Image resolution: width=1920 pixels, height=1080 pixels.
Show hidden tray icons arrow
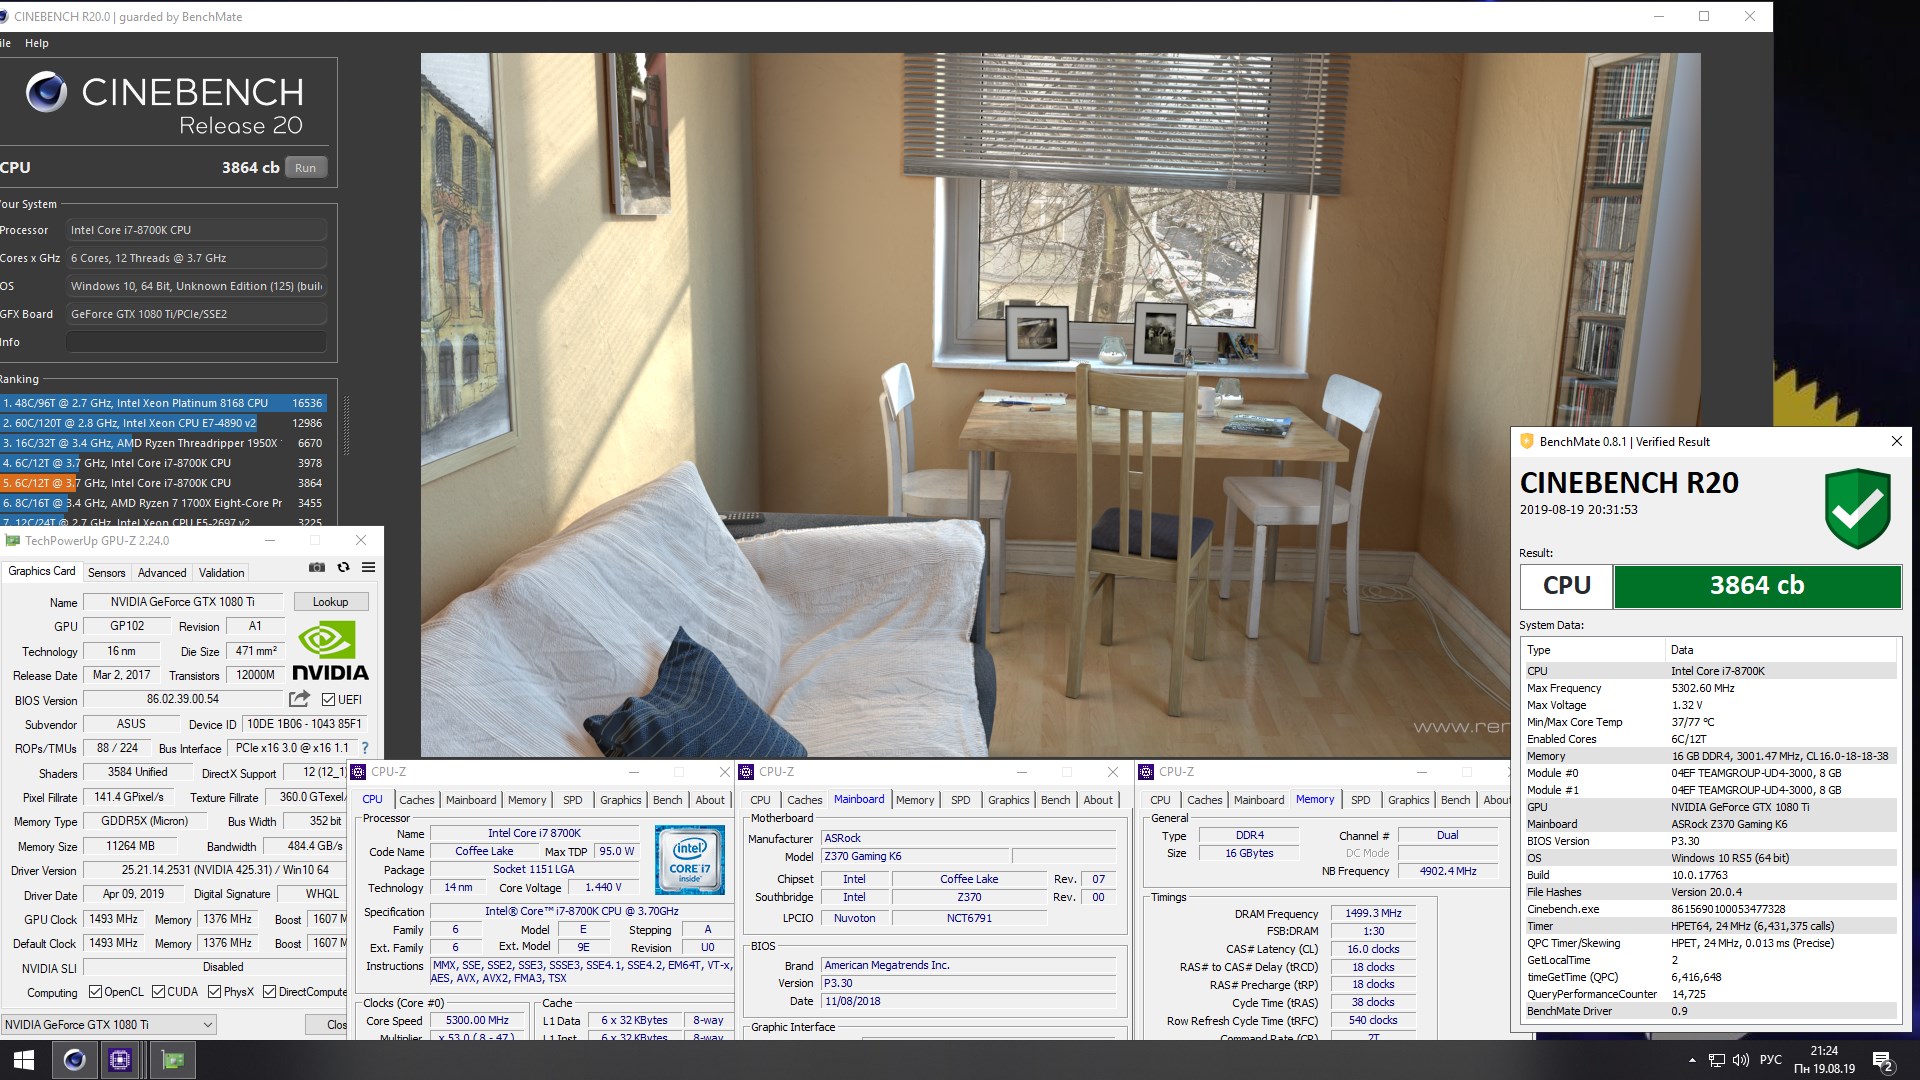(1692, 1060)
